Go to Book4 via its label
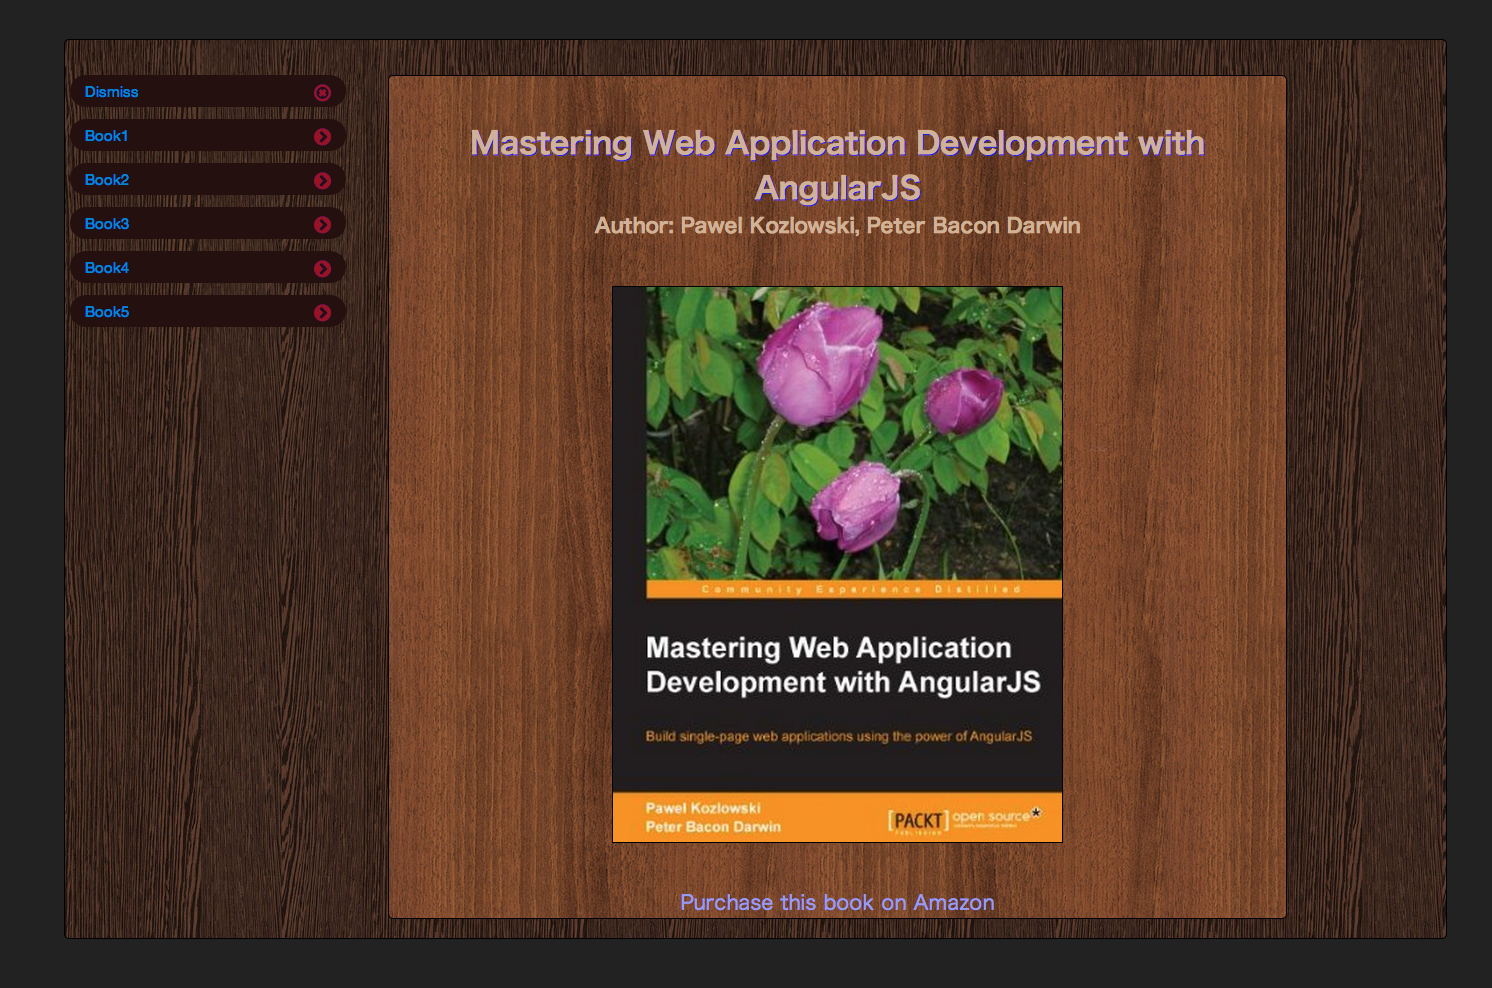This screenshot has height=988, width=1492. click(x=106, y=268)
